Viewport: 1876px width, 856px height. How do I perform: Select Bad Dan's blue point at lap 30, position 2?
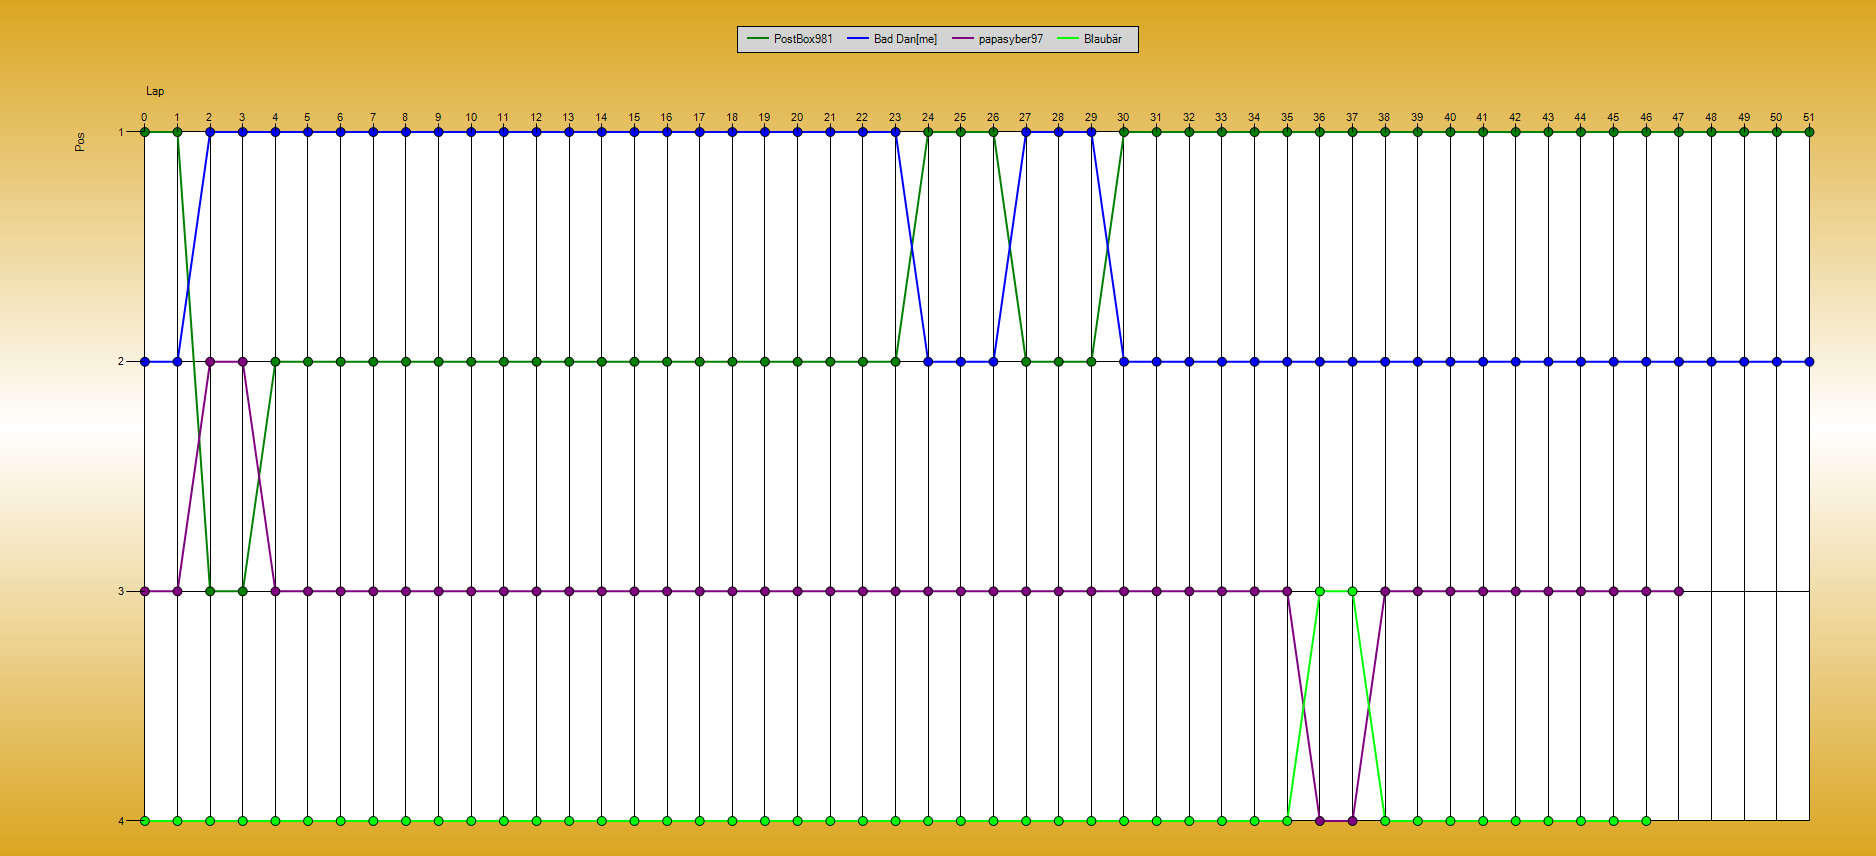tap(1124, 362)
